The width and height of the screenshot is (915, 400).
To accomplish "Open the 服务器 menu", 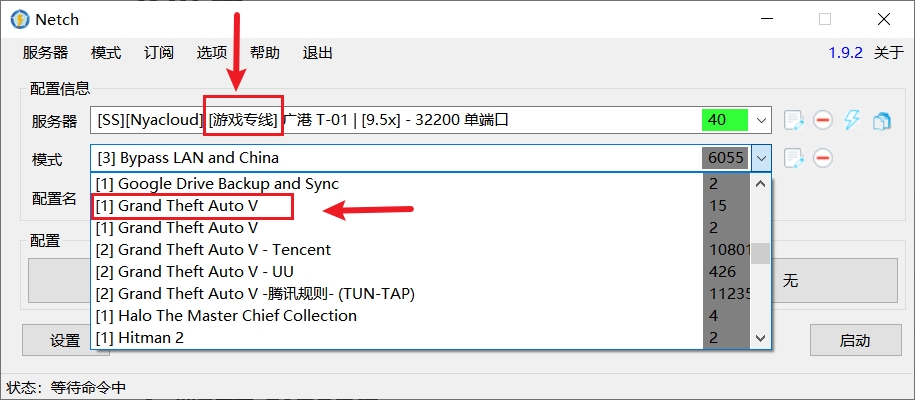I will coord(45,53).
